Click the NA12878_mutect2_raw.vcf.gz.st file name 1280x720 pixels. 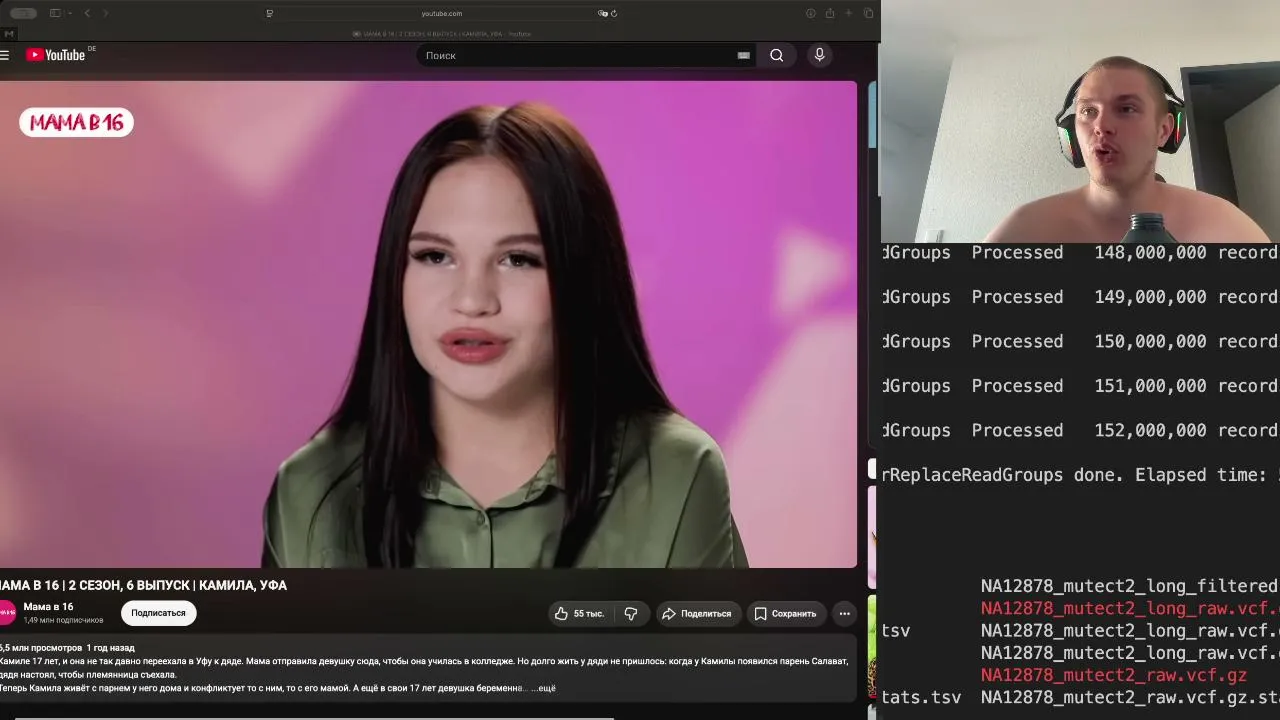1130,698
